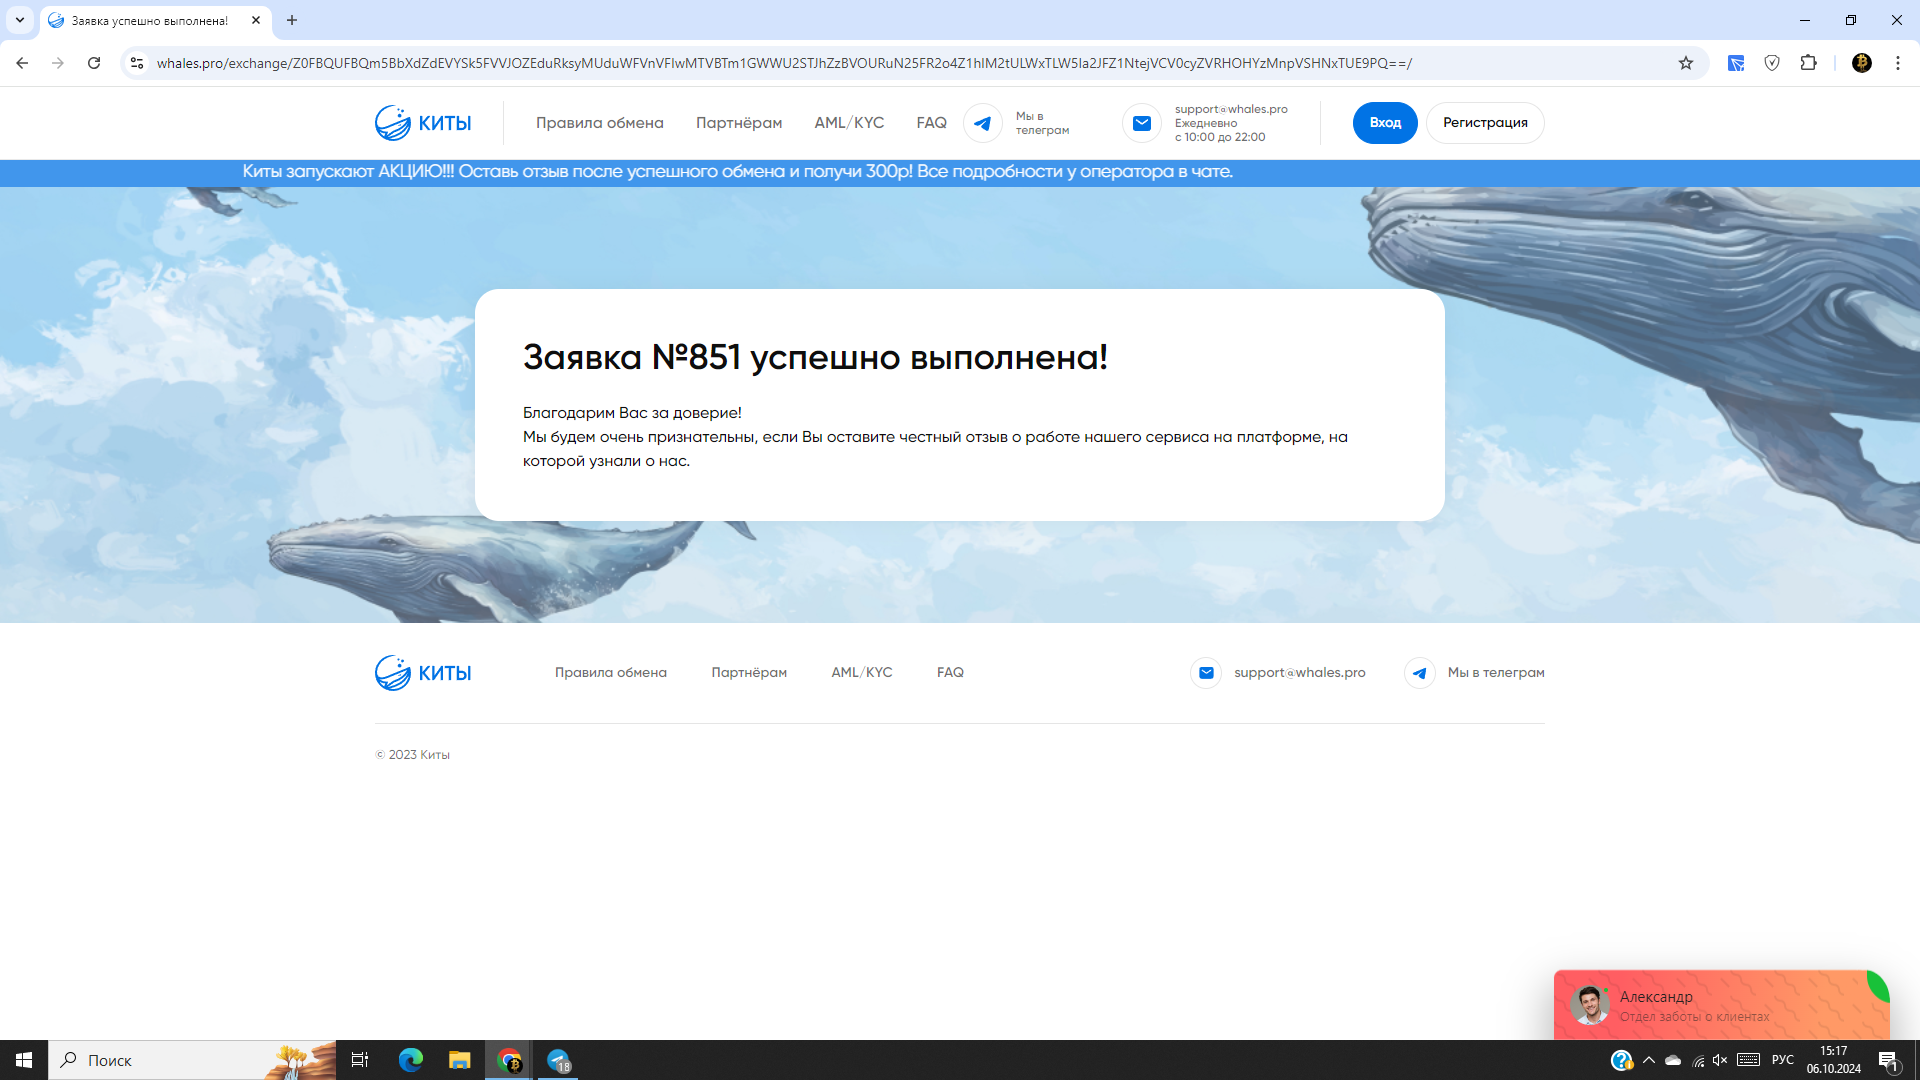Go forward in browser history
Screen dimensions: 1920x1080
click(x=58, y=63)
